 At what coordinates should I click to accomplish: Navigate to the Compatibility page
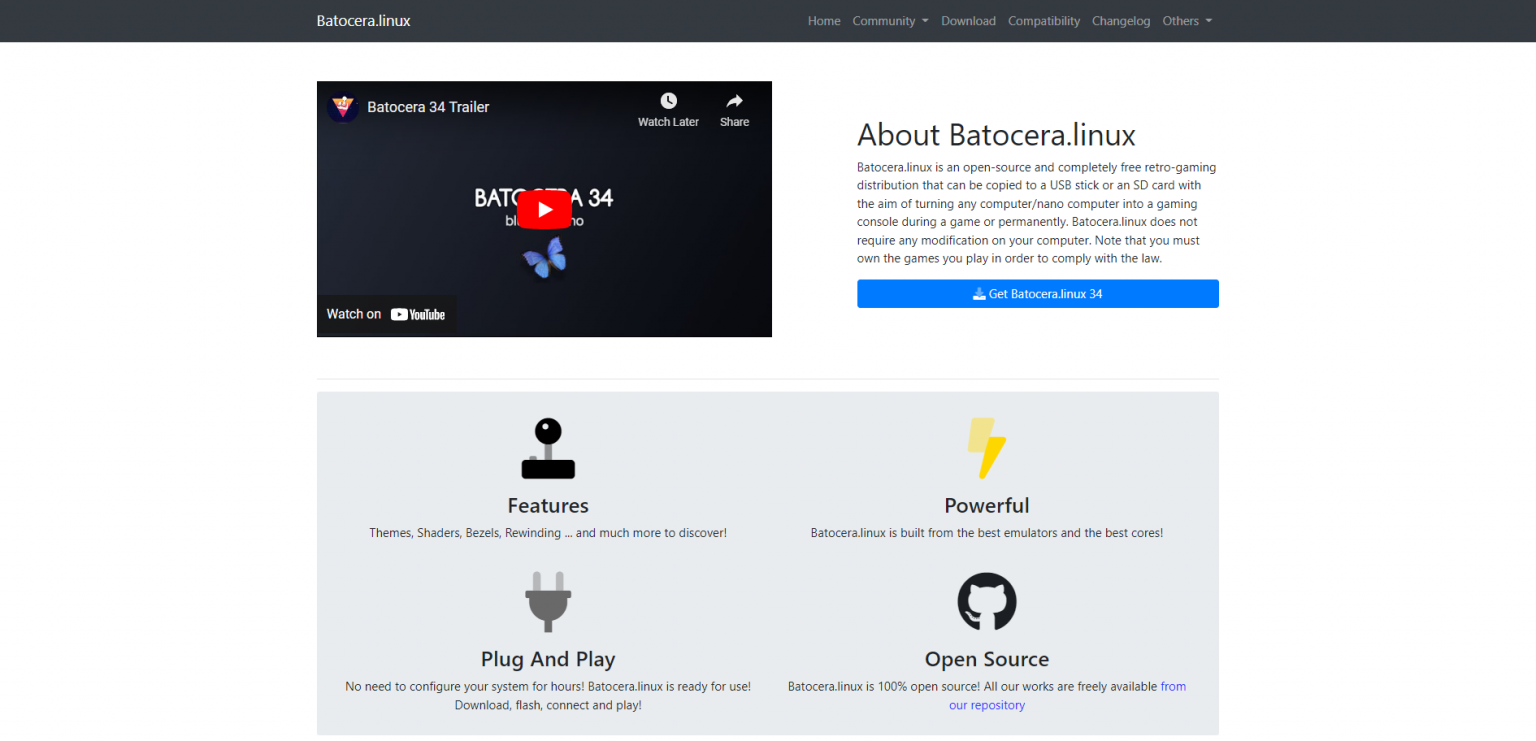(x=1043, y=20)
